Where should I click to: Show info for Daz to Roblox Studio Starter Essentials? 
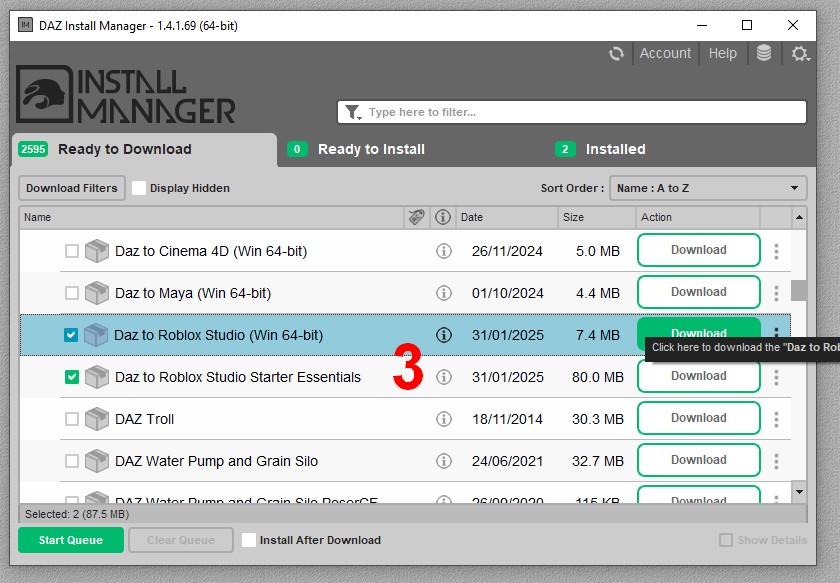point(444,377)
